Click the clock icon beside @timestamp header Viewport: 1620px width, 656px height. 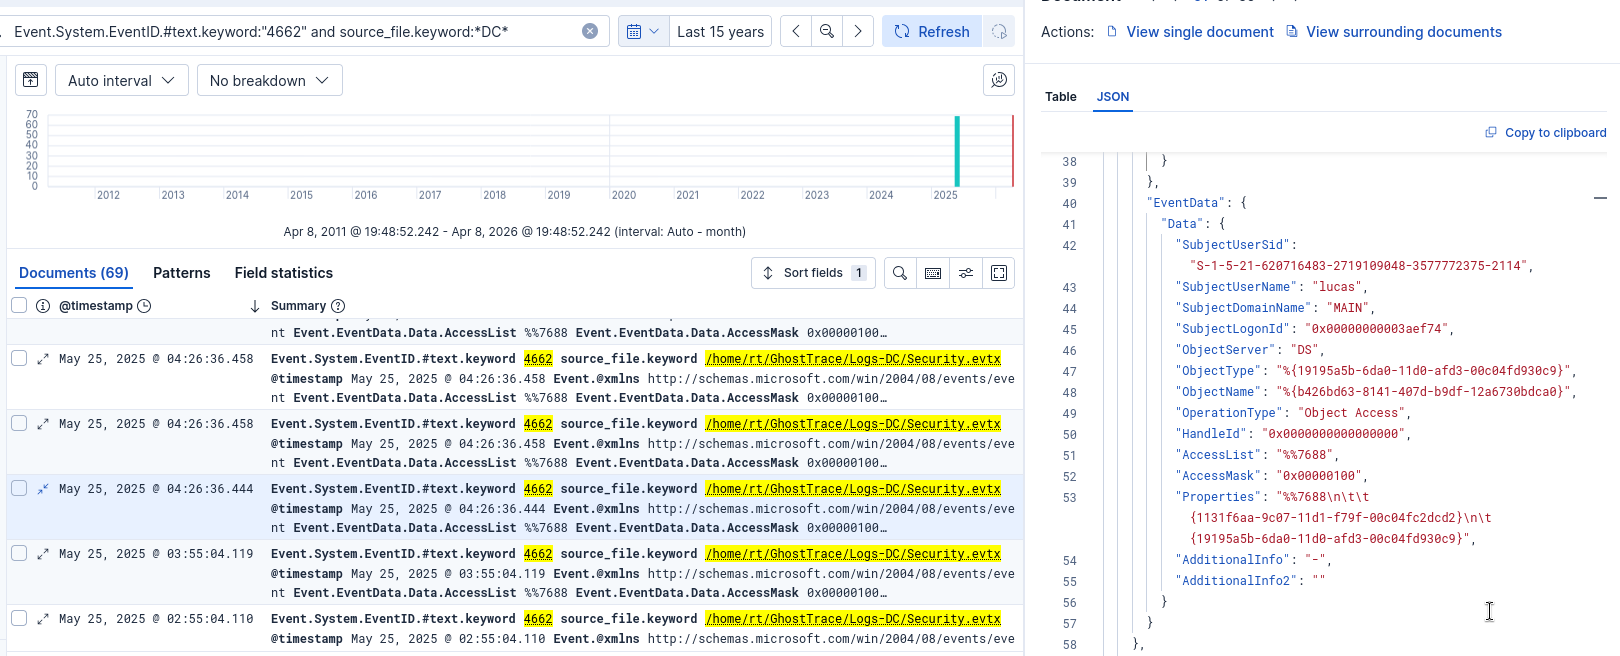(144, 306)
